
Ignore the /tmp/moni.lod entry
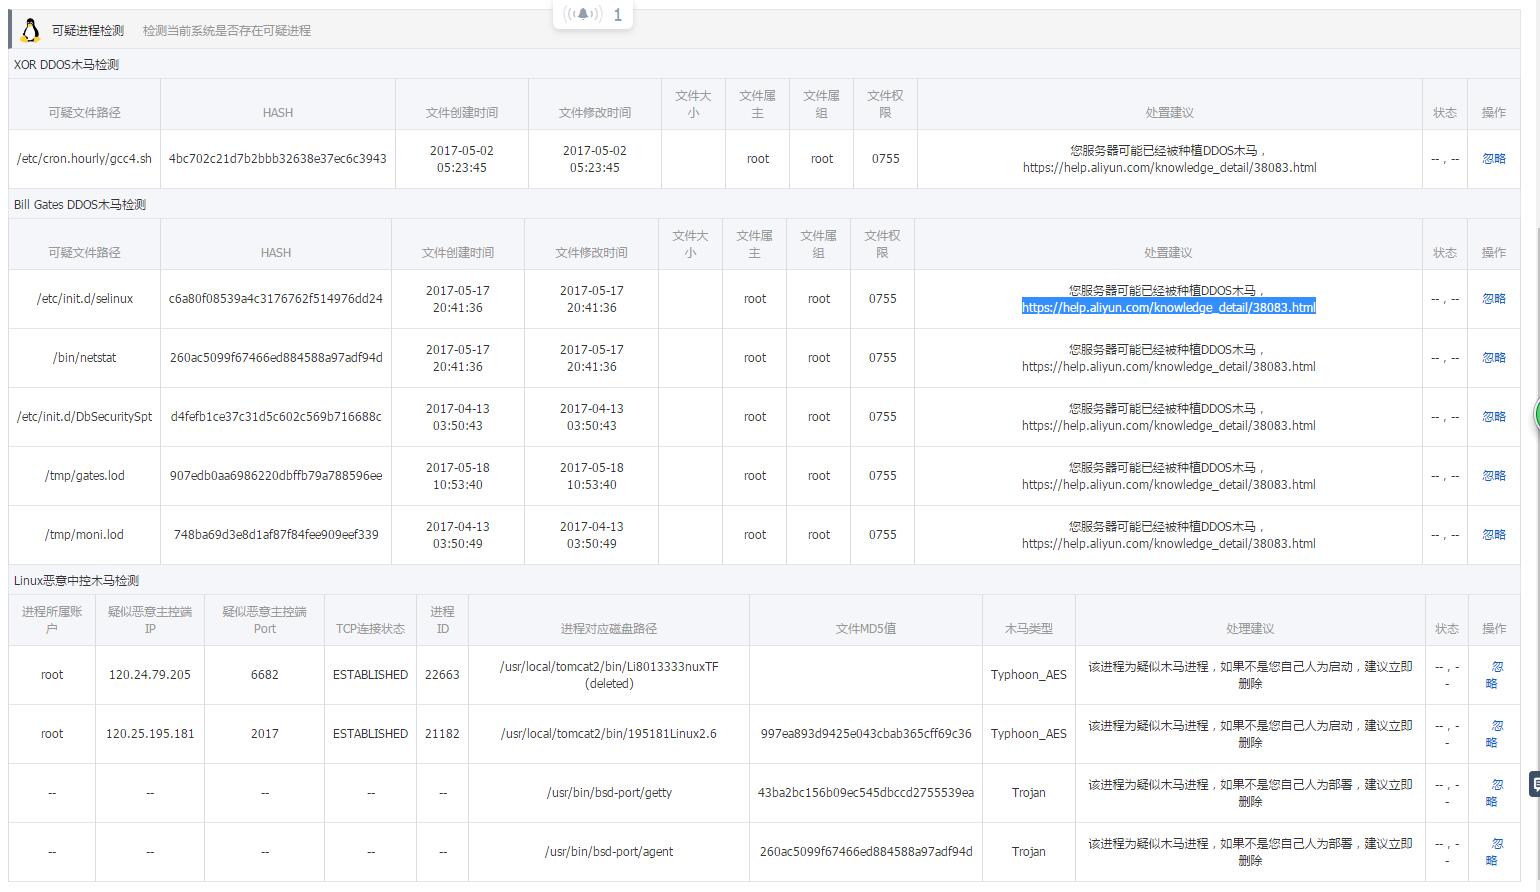point(1493,535)
